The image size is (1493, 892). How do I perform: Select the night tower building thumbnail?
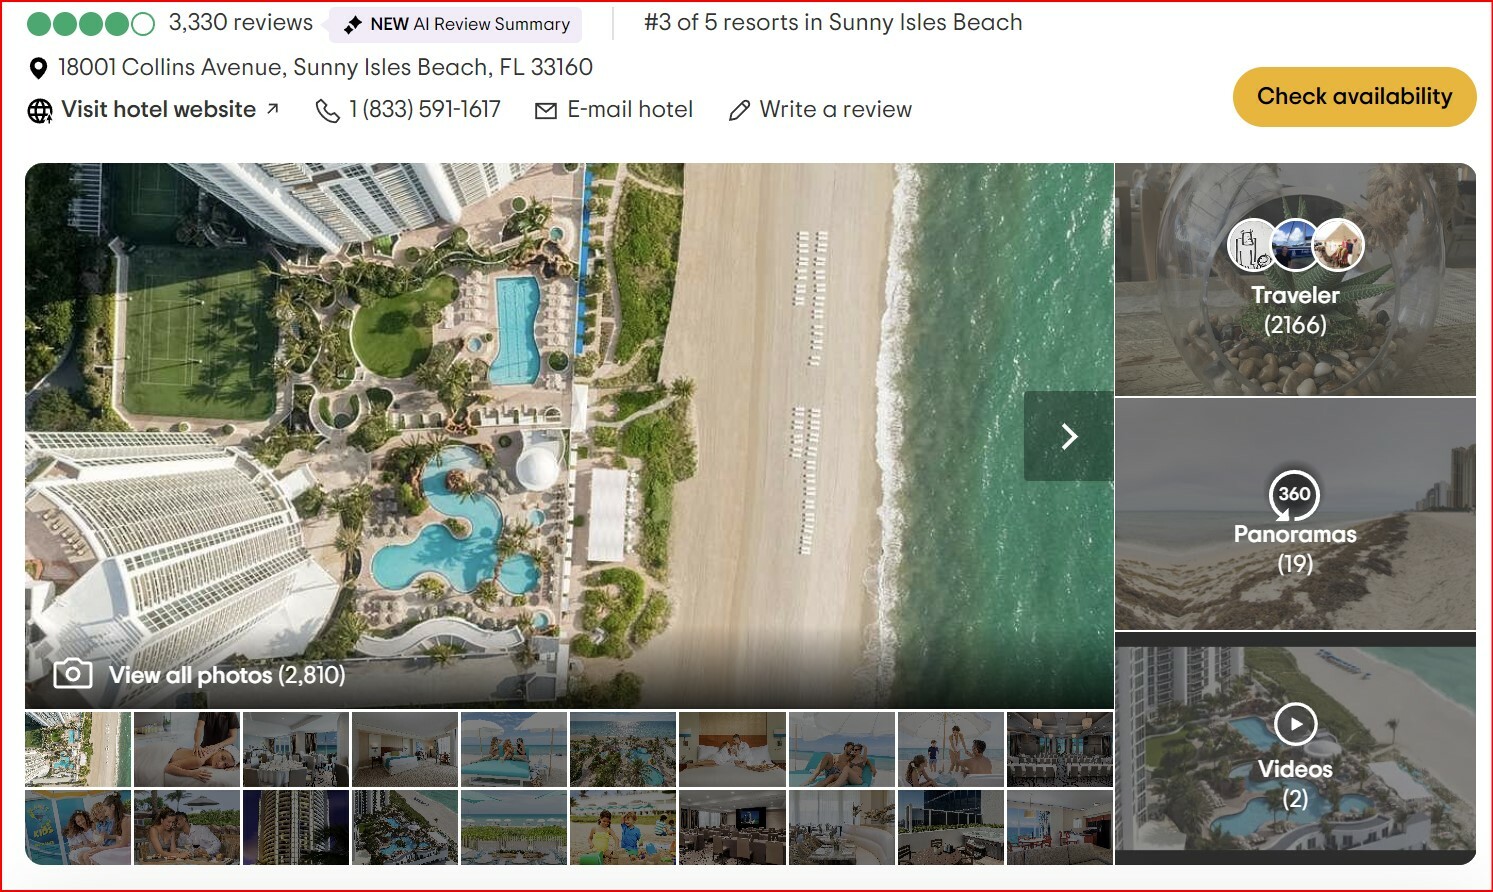point(296,827)
